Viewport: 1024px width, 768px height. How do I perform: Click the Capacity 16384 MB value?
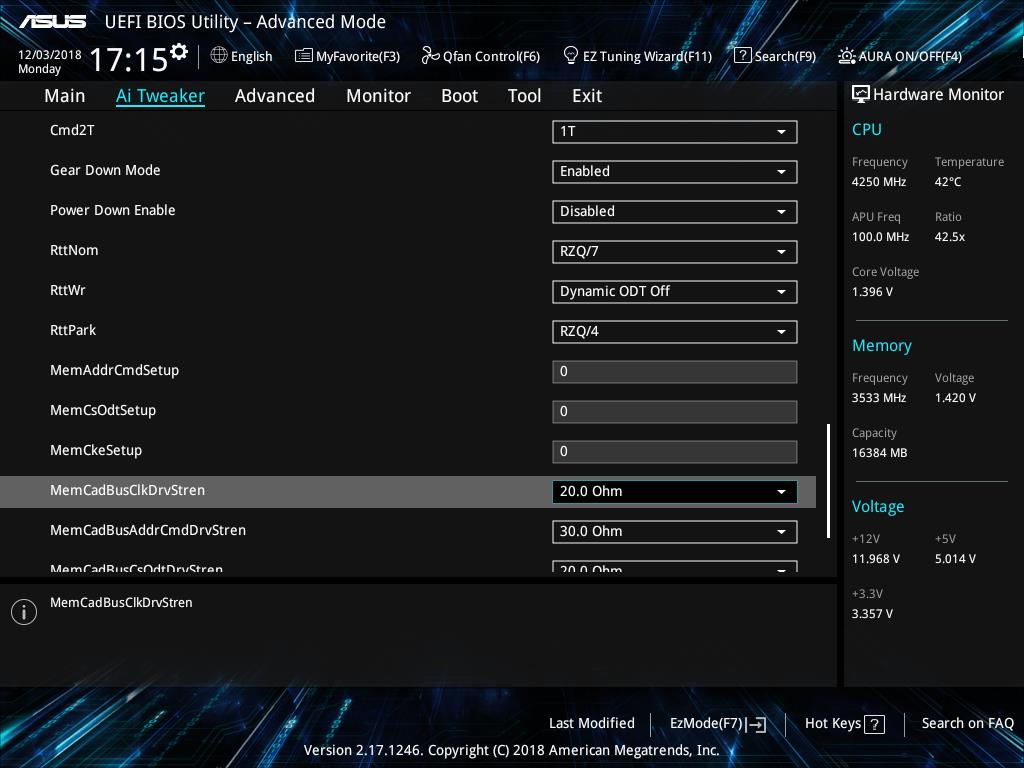[x=879, y=453]
